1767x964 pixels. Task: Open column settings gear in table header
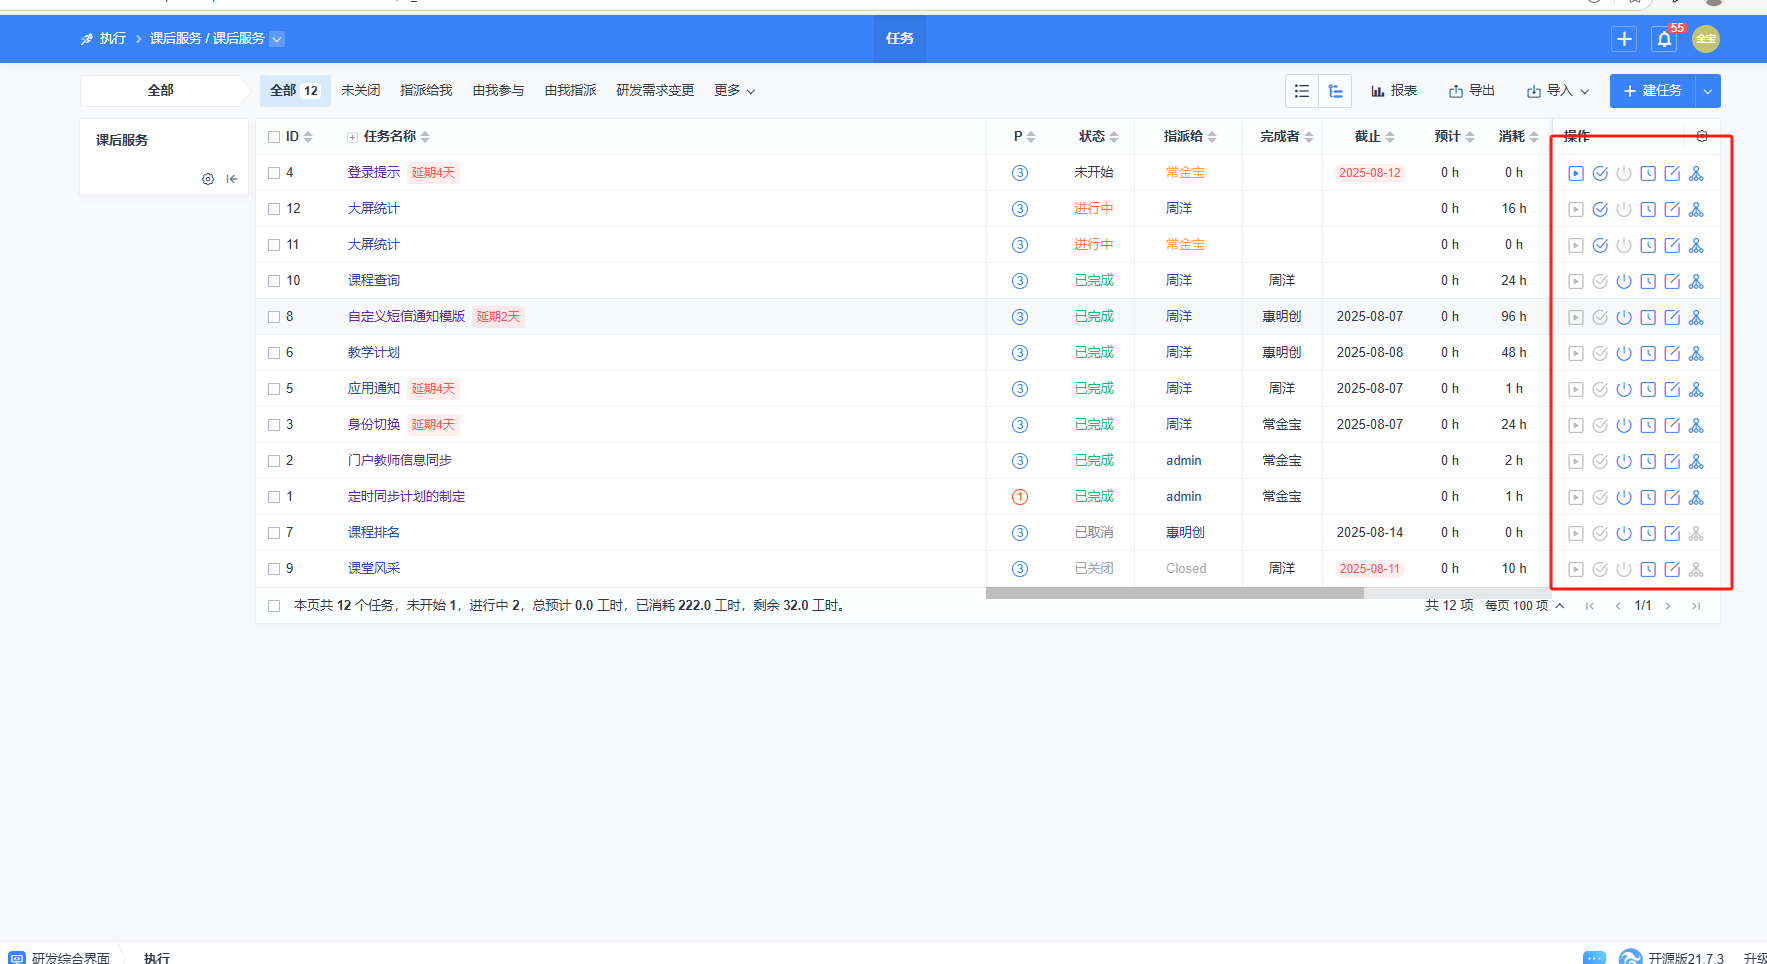(x=1701, y=136)
